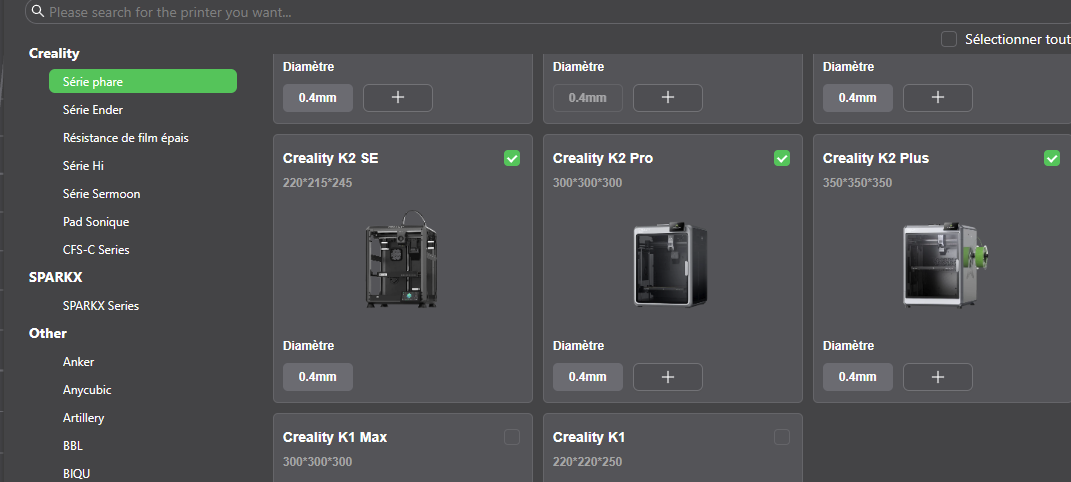Uncheck the Creality K2 Plus checkbox
This screenshot has height=482, width=1071.
coord(1051,158)
